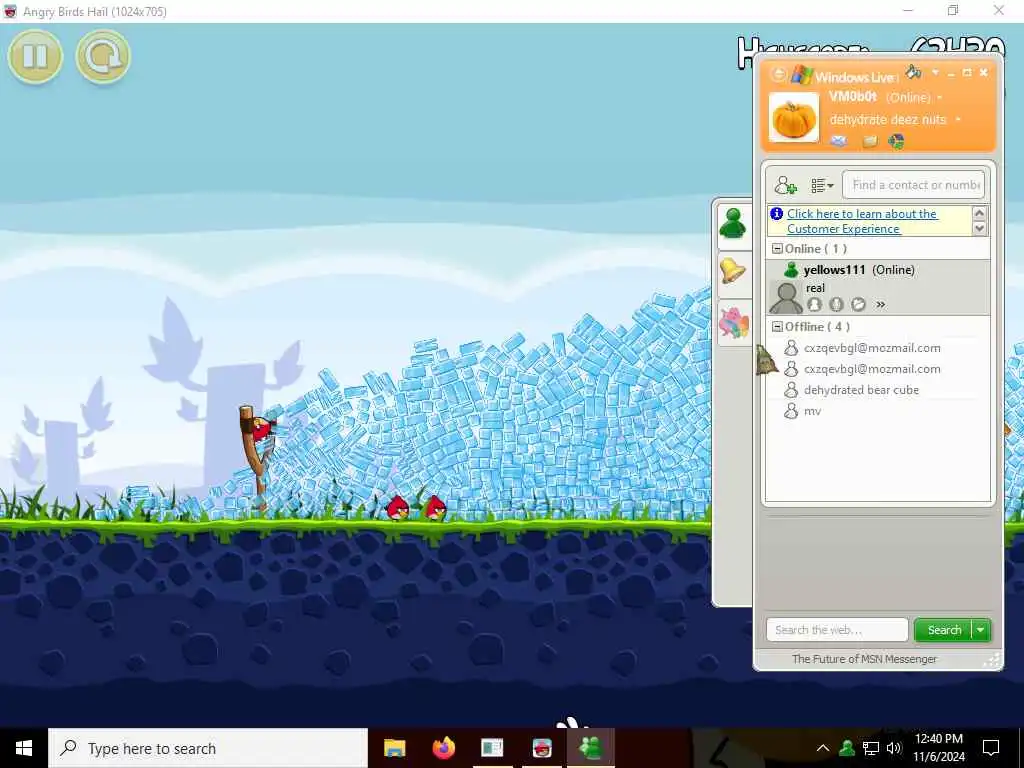Open the paintbrush color scheme icon
This screenshot has height=768, width=1024.
[914, 72]
